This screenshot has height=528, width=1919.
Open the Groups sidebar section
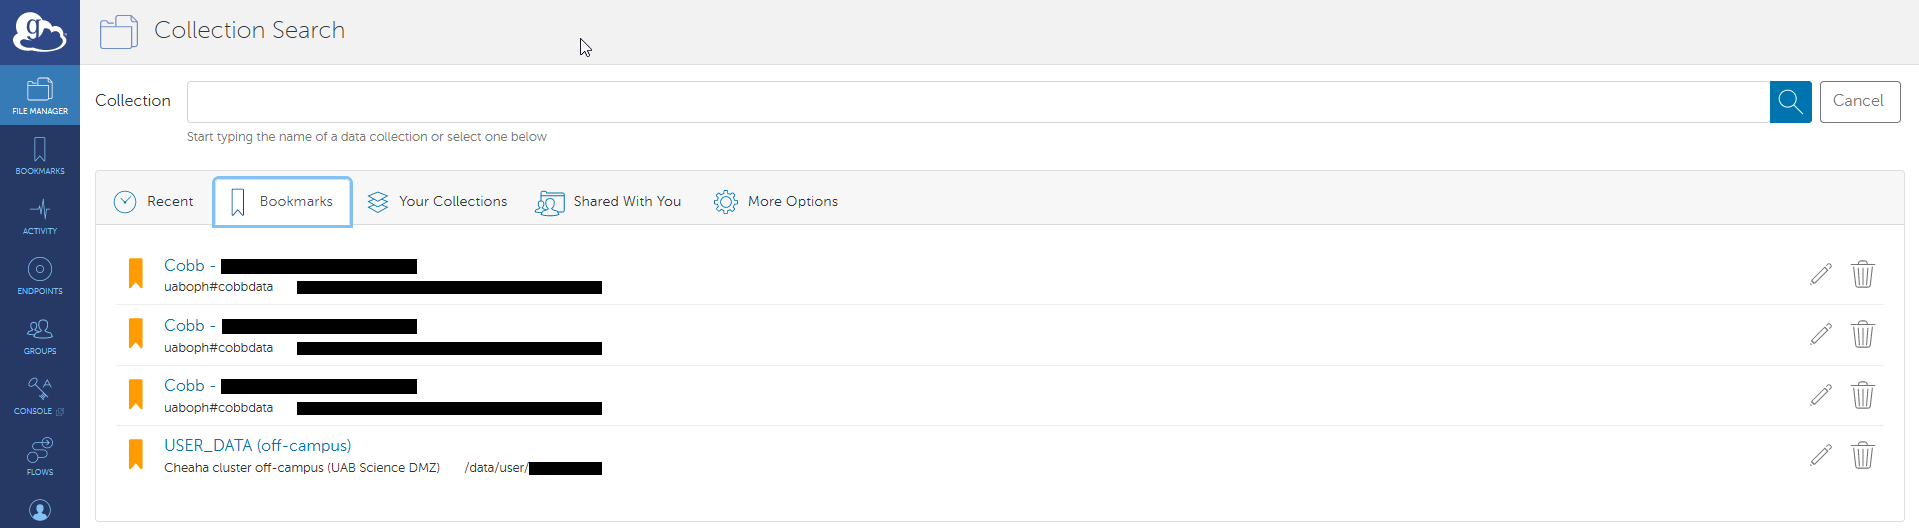(40, 336)
